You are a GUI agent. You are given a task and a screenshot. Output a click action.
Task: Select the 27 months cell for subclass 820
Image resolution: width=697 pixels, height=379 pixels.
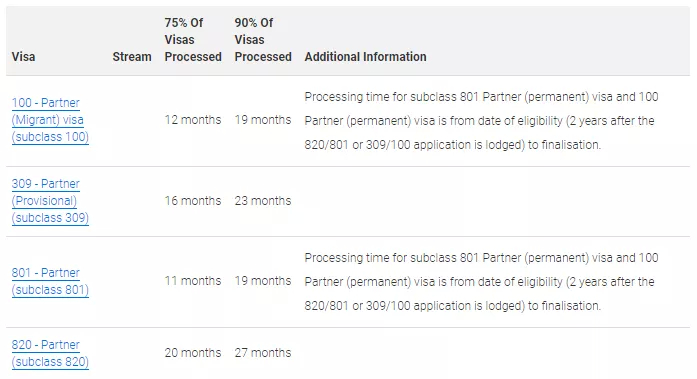[263, 353]
